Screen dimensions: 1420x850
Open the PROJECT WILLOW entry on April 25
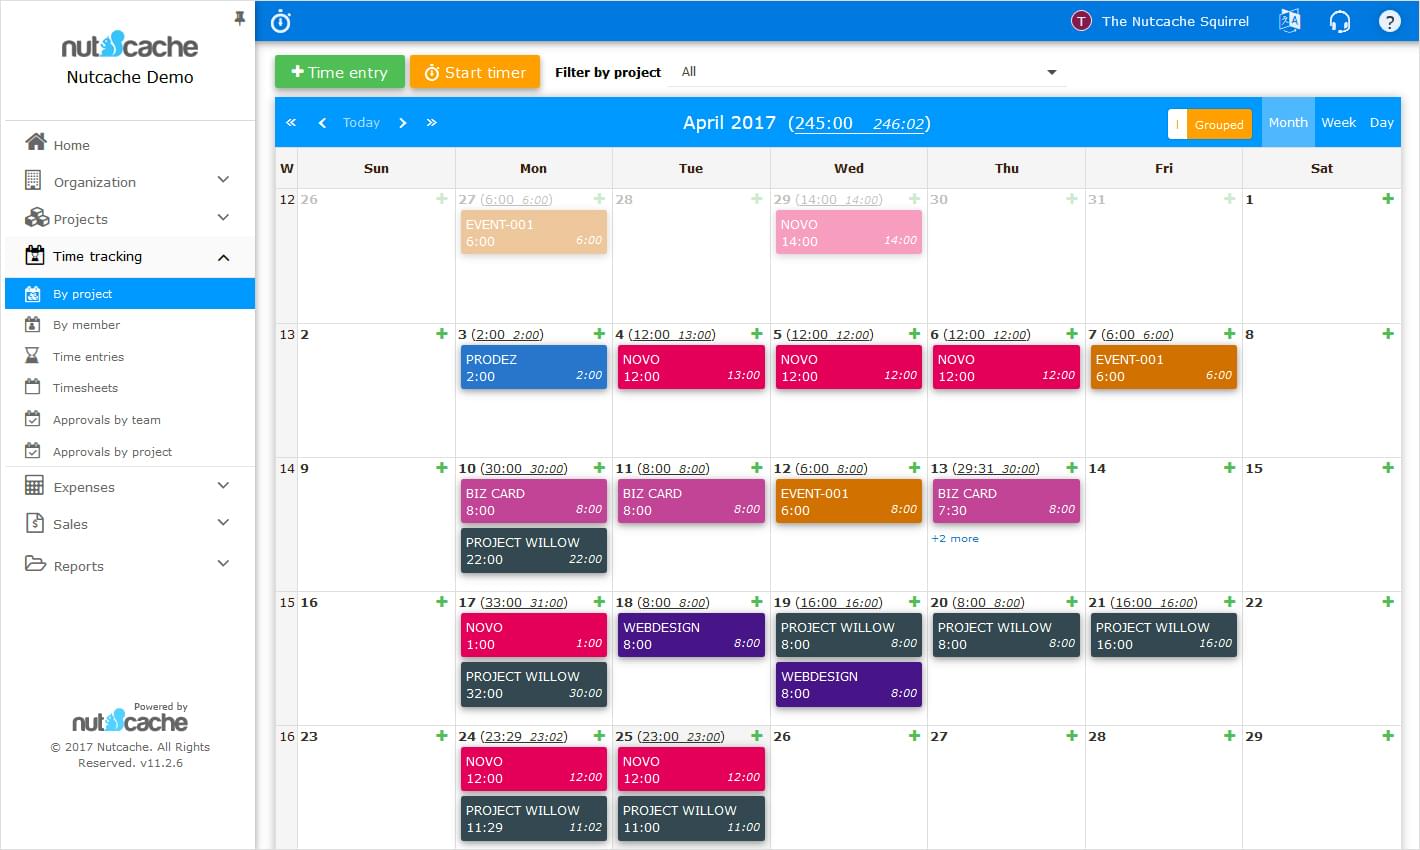click(x=691, y=818)
